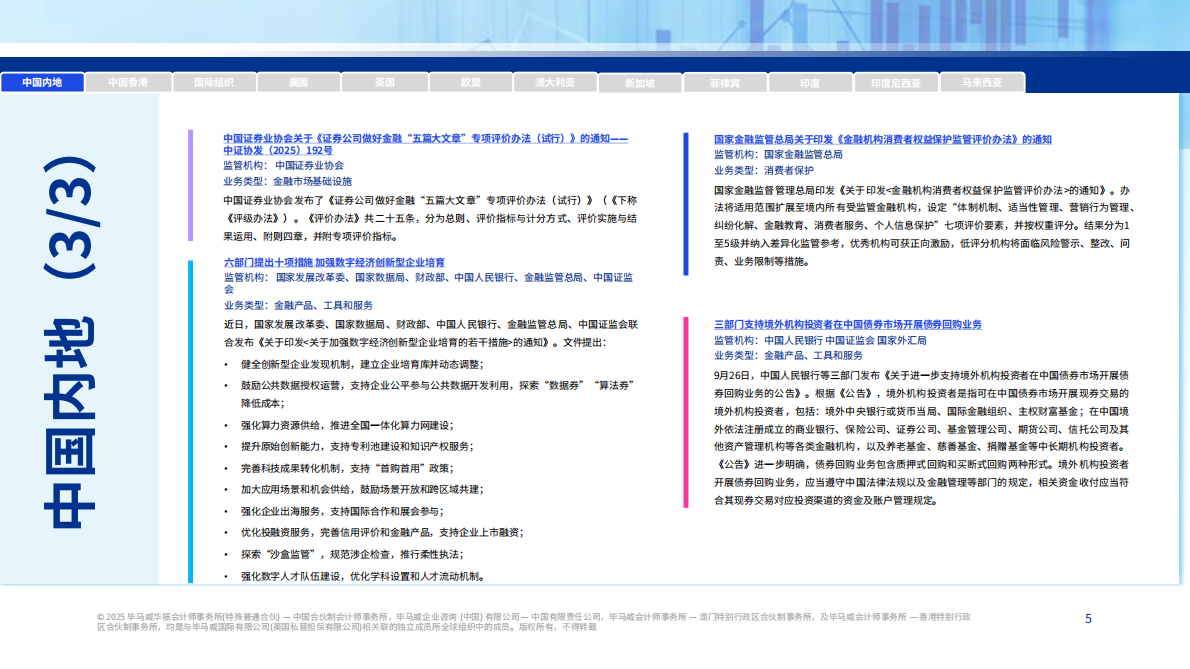Viewport: 1190px width, 669px height.
Task: Select the 欧盟 tab
Action: 470,82
